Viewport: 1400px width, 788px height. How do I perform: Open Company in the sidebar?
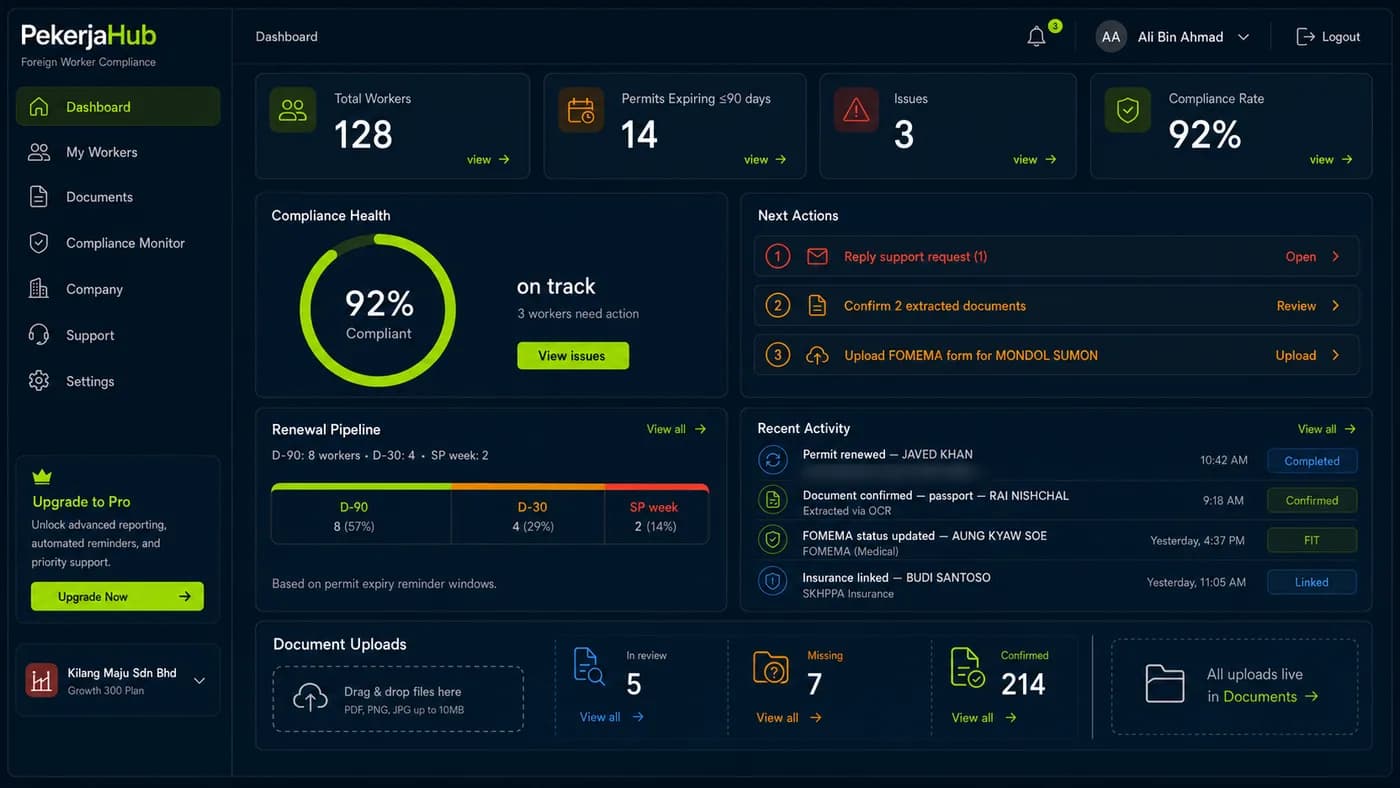118,289
